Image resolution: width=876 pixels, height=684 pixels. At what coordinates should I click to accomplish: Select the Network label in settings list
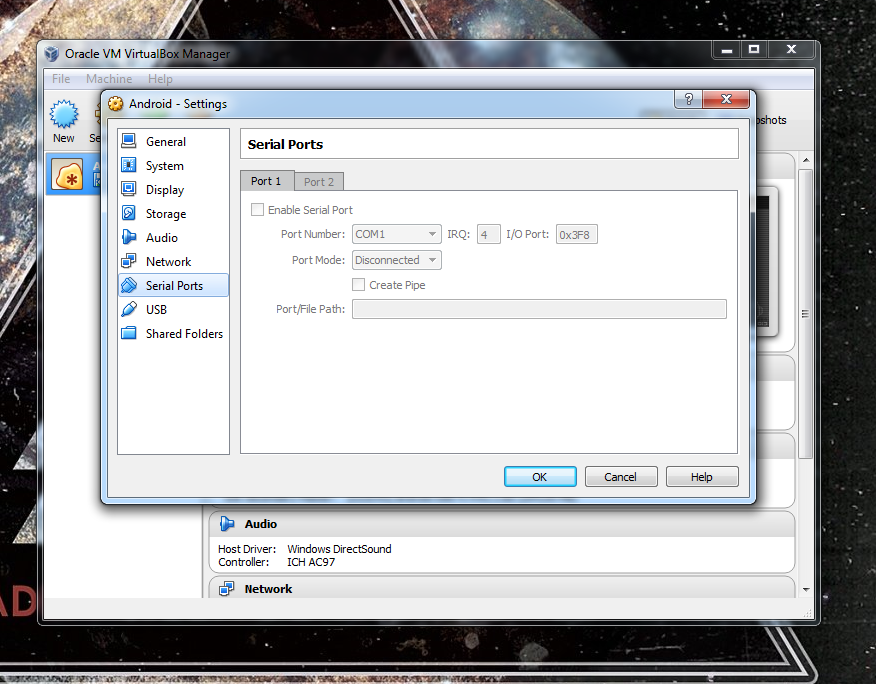(168, 262)
